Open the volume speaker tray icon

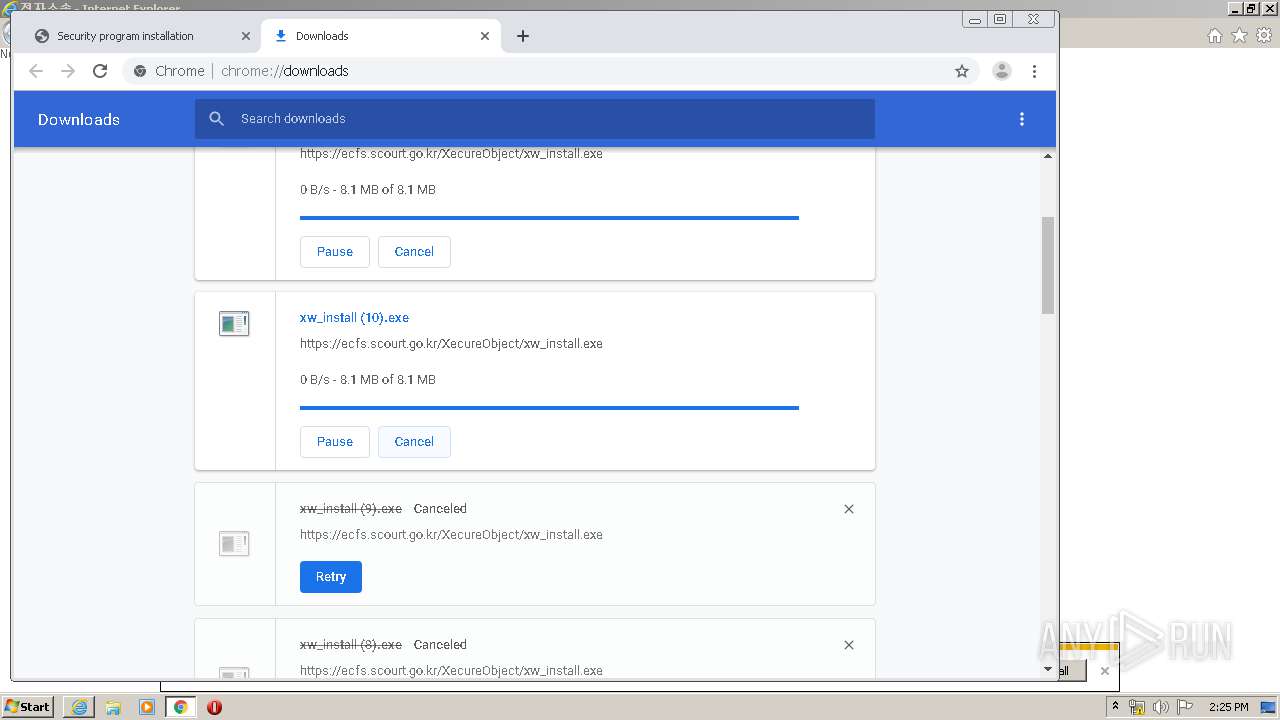click(1160, 707)
